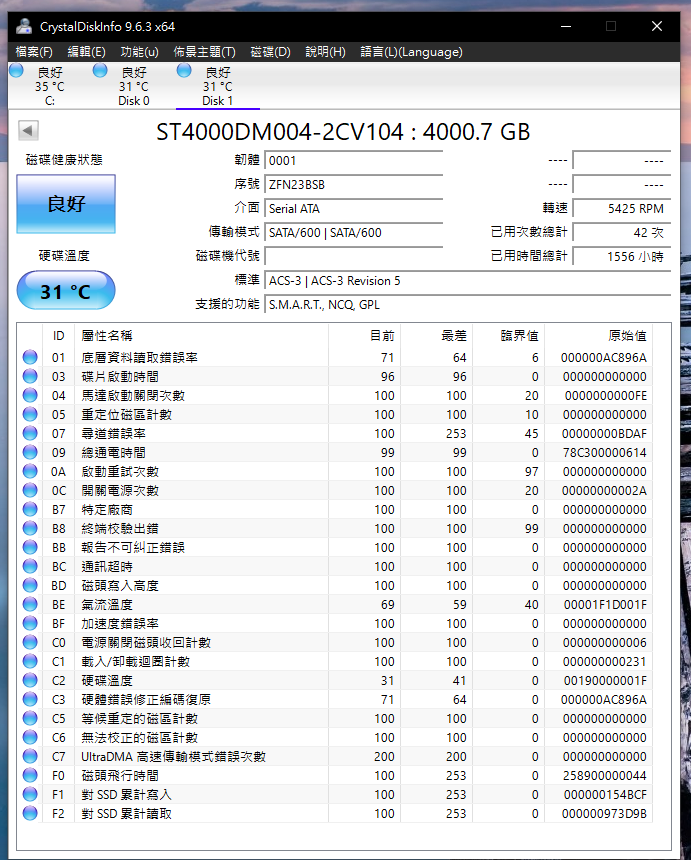
Task: Click the empty drive letter field
Action: (354, 257)
